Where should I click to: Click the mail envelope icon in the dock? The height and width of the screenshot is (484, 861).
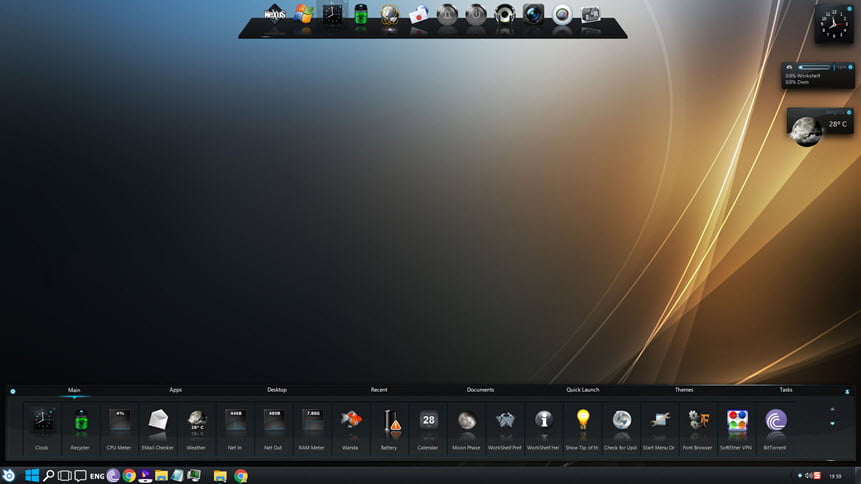(x=418, y=15)
